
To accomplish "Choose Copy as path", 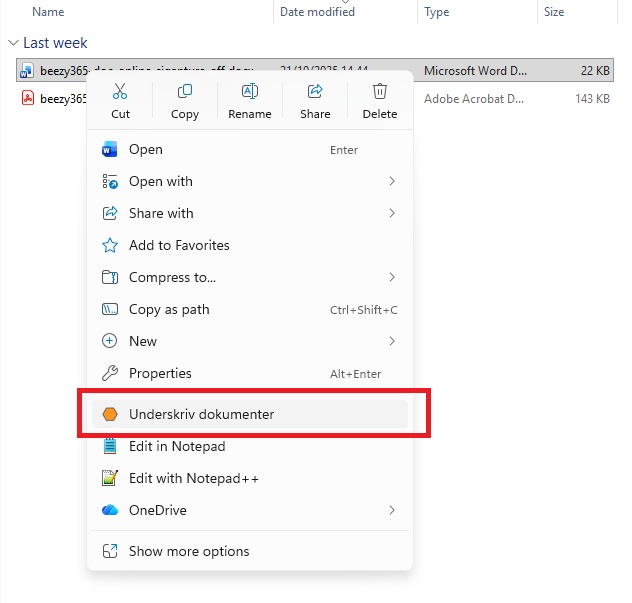I will click(169, 309).
